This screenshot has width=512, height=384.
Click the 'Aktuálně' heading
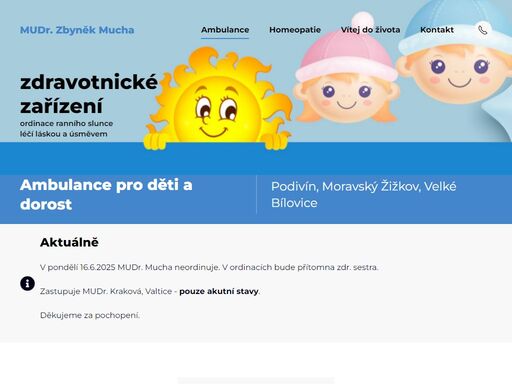pos(69,242)
